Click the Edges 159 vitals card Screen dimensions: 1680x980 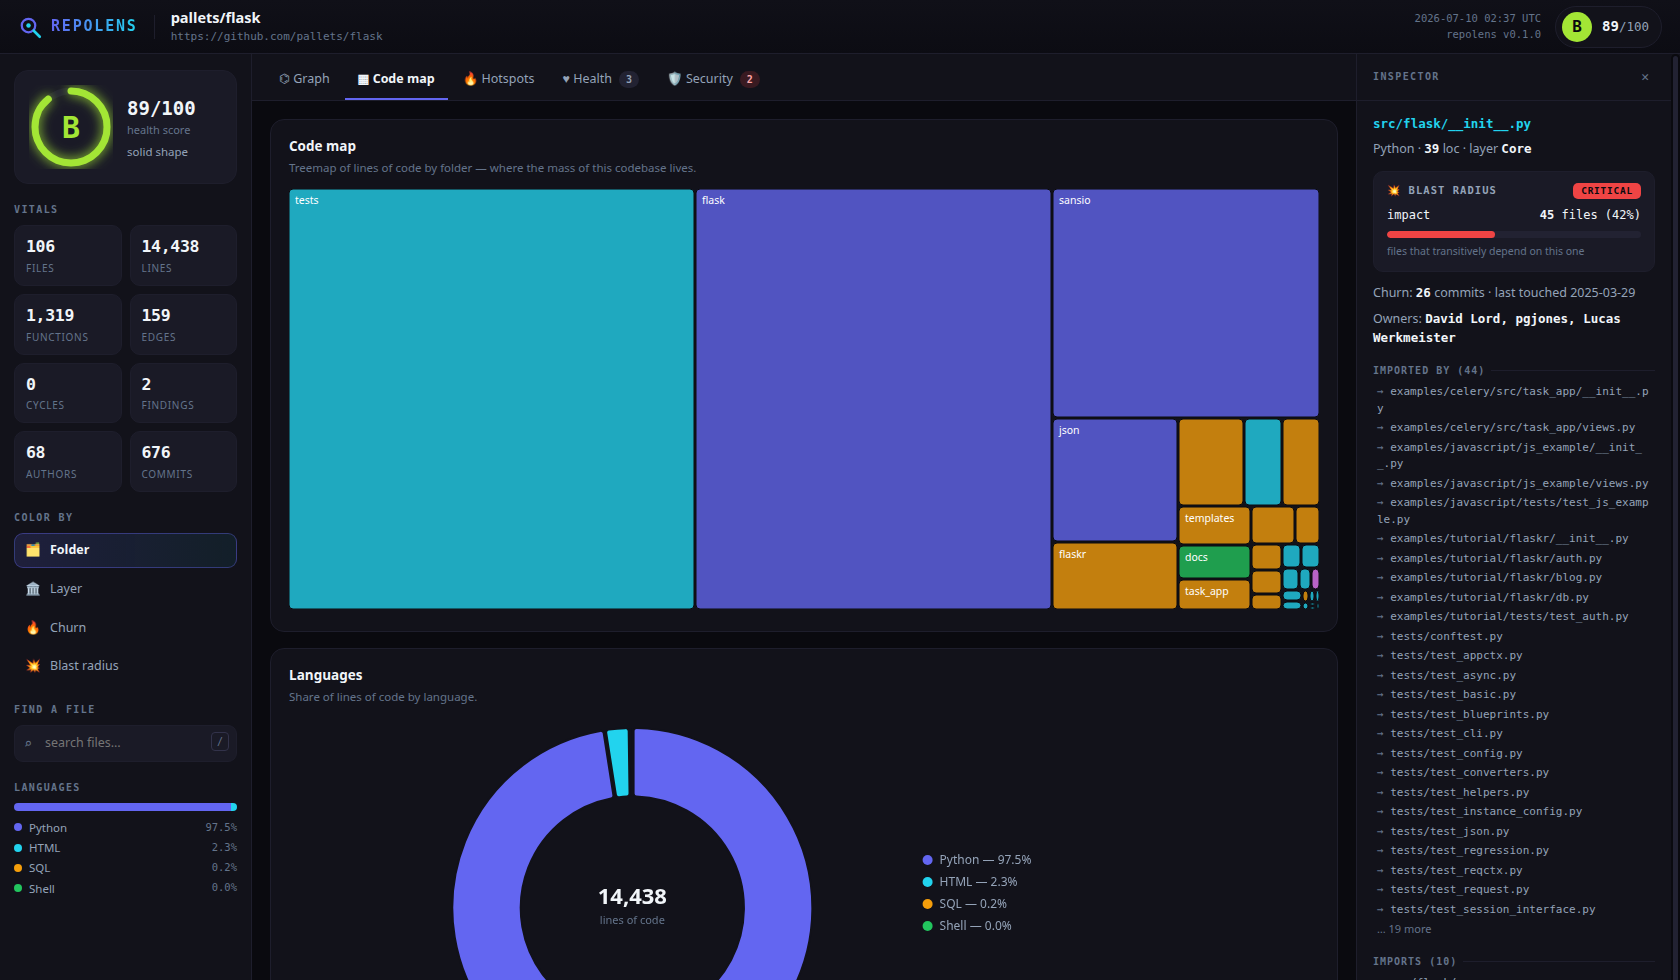click(x=183, y=324)
